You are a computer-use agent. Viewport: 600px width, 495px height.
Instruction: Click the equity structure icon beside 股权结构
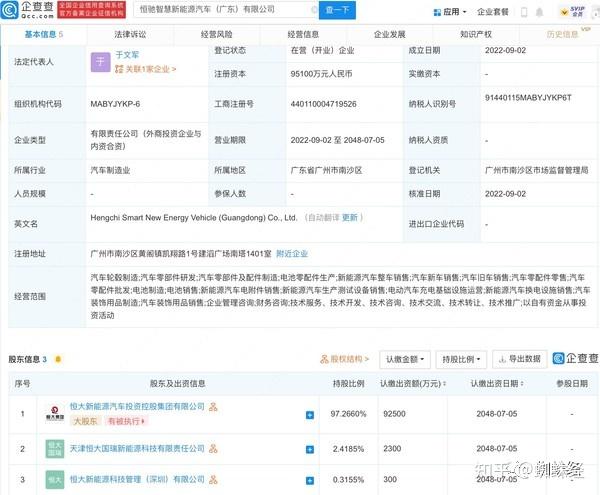[324, 359]
